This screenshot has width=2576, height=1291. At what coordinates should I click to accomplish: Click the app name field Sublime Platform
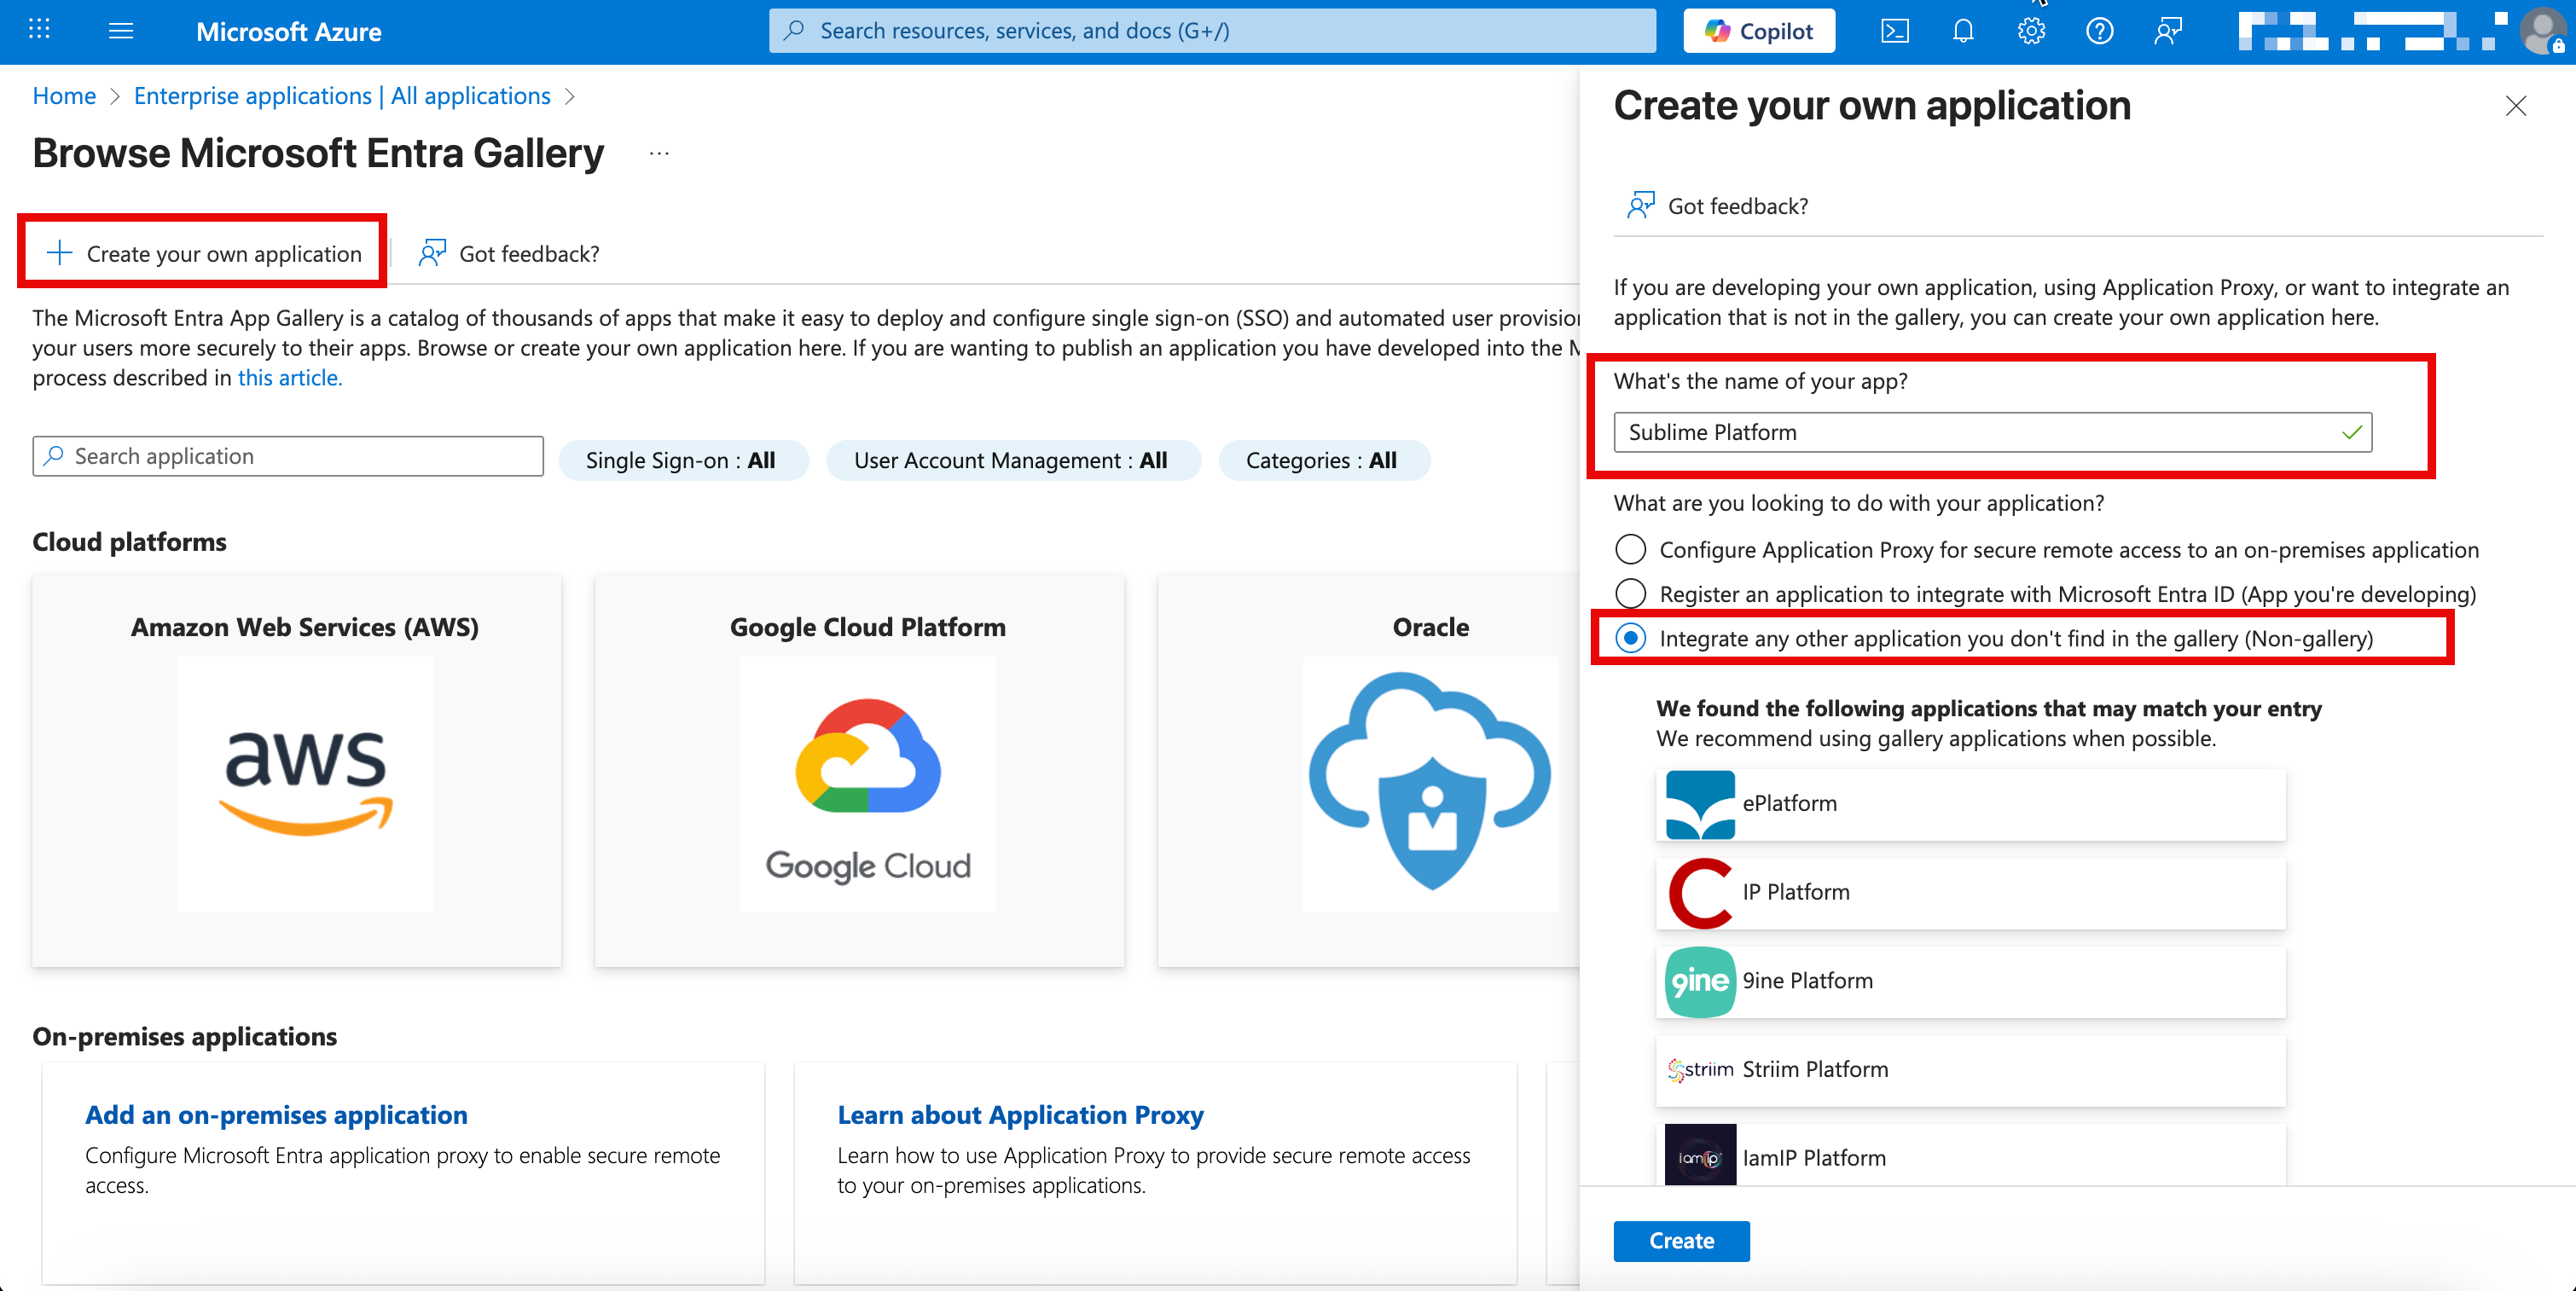point(1992,432)
